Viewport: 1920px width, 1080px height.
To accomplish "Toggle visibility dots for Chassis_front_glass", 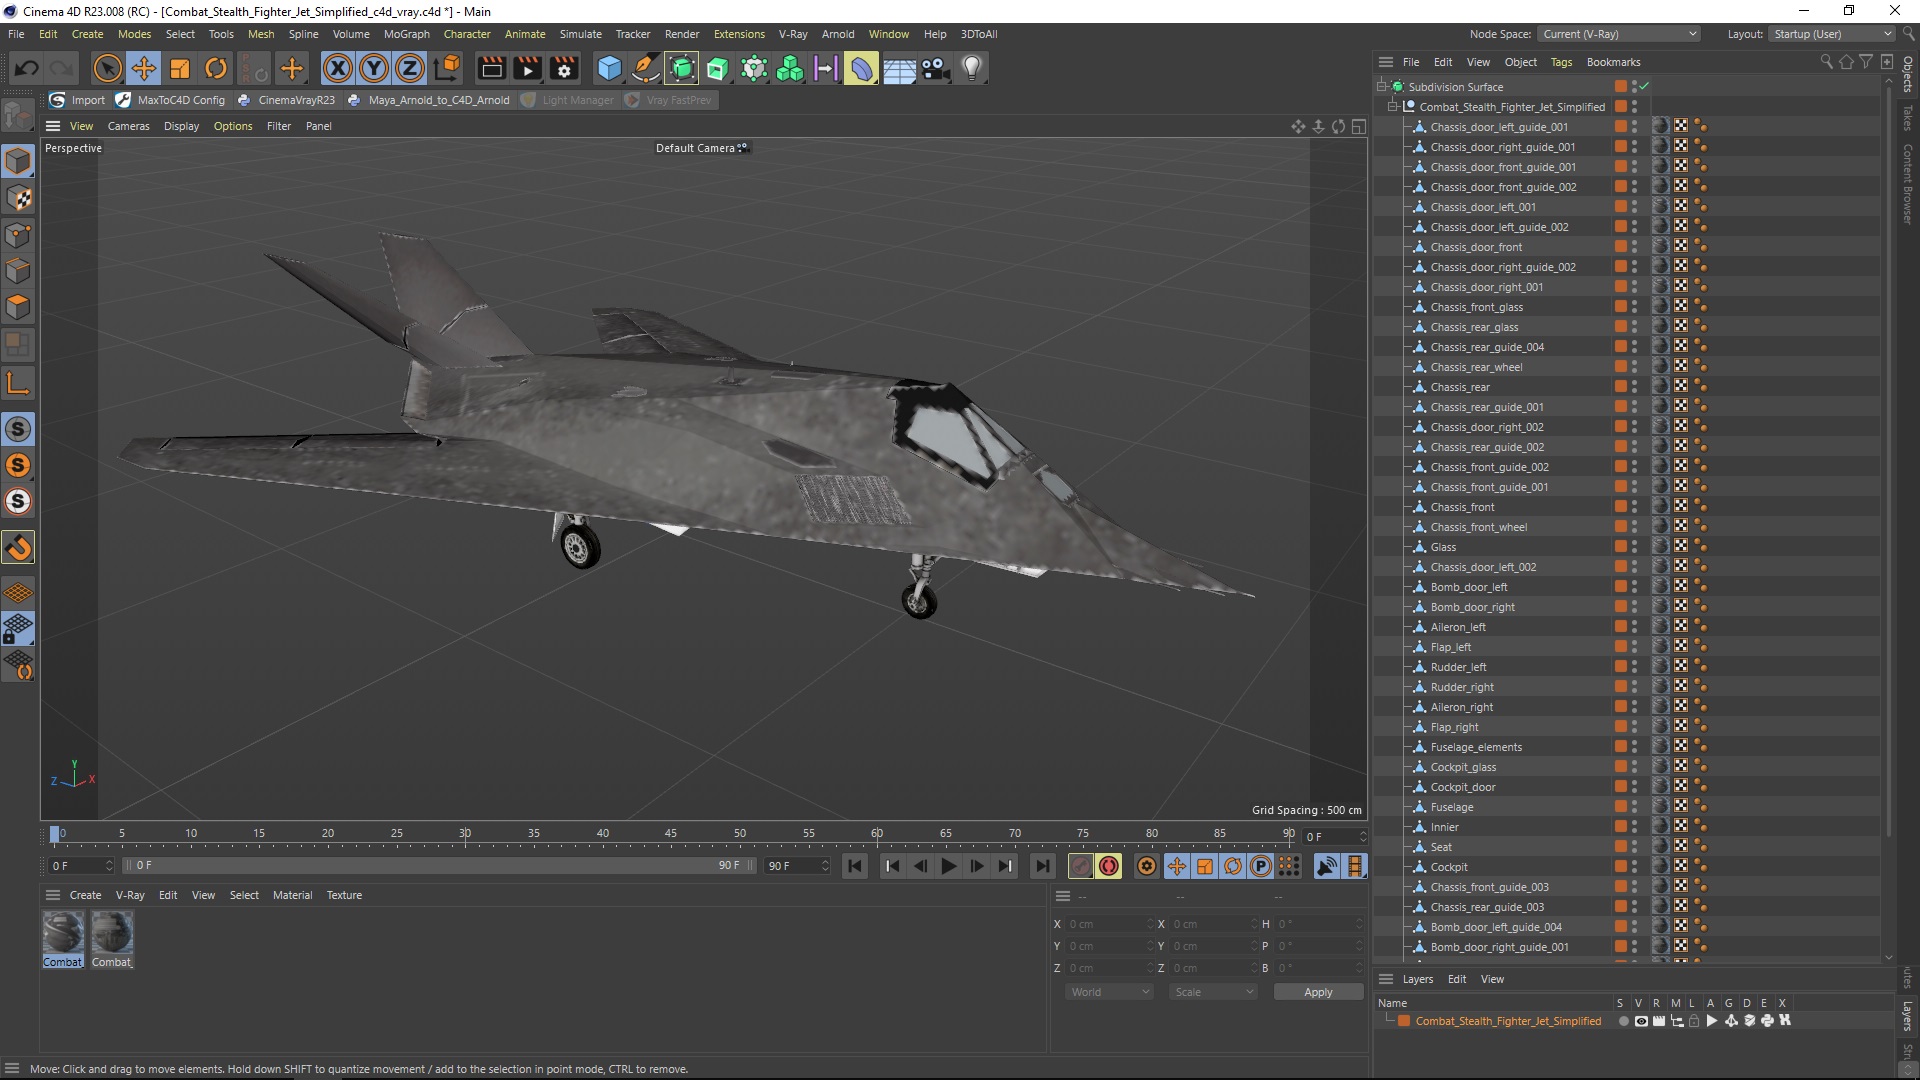I will click(1635, 307).
